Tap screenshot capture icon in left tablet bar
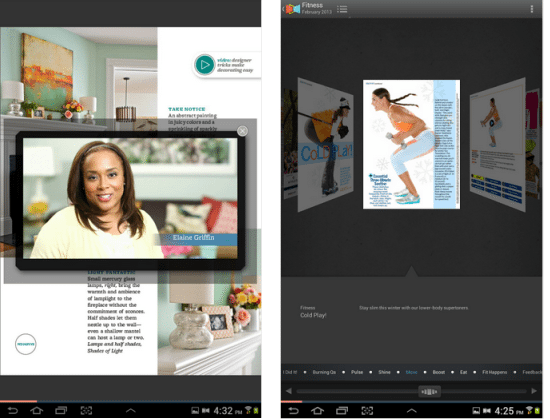 click(86, 411)
